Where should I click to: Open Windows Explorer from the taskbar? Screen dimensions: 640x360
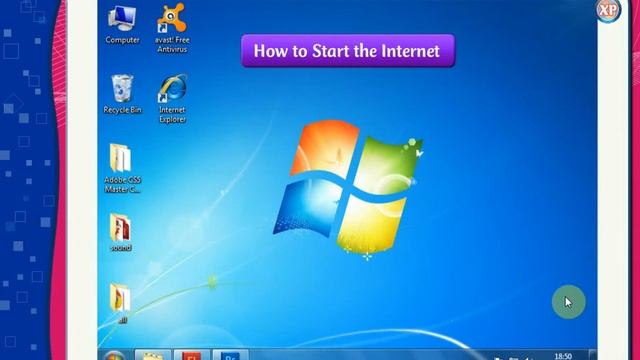pyautogui.click(x=153, y=355)
